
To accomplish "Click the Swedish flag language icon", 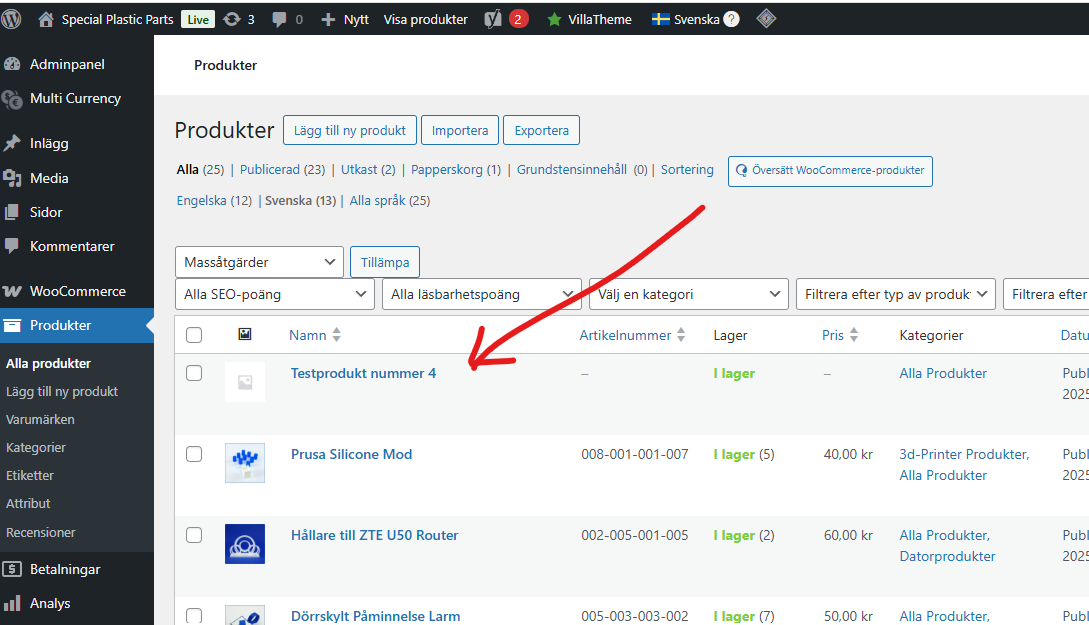I will [x=660, y=19].
